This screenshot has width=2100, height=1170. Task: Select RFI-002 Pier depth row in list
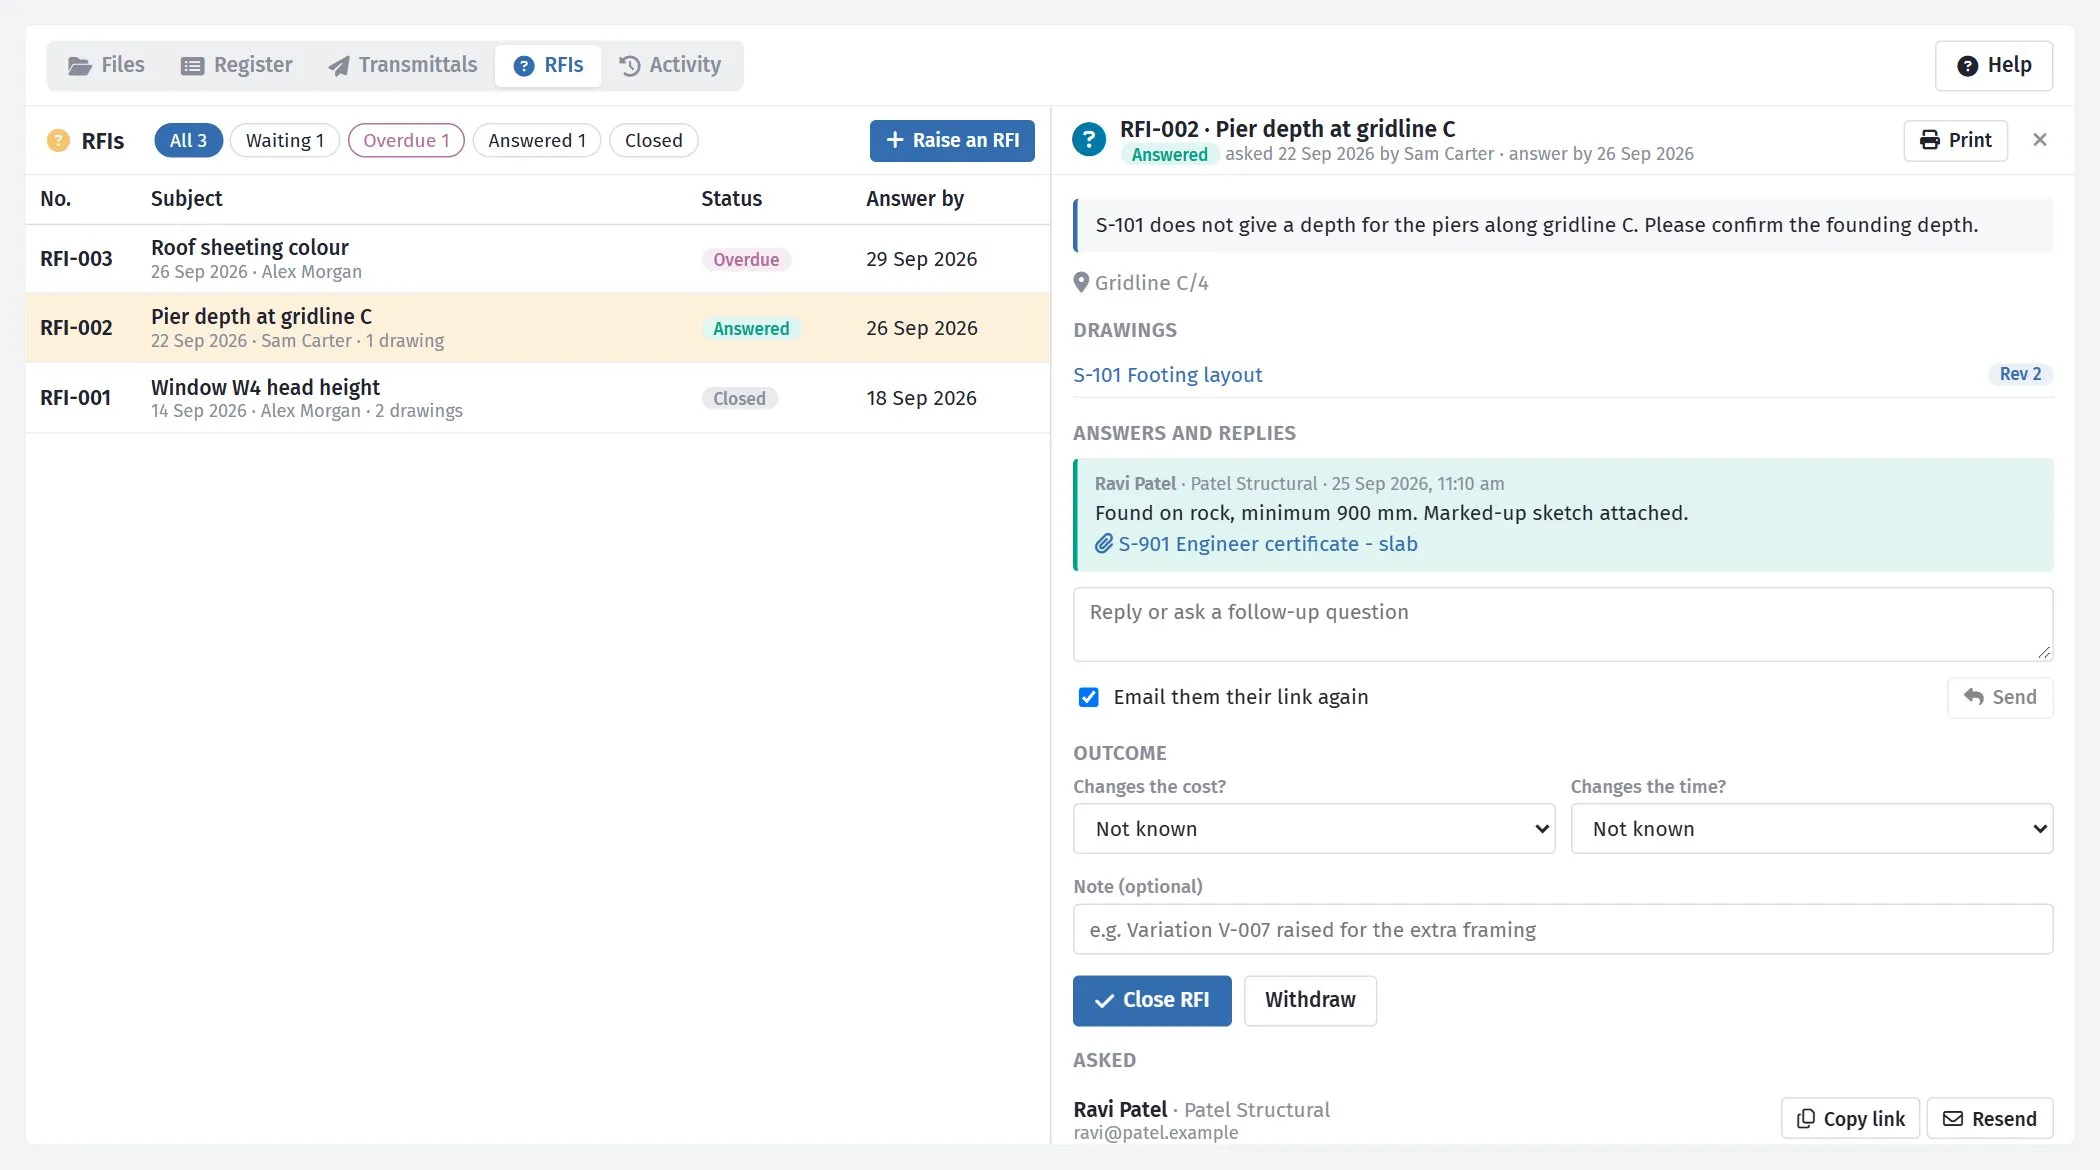pyautogui.click(x=538, y=328)
